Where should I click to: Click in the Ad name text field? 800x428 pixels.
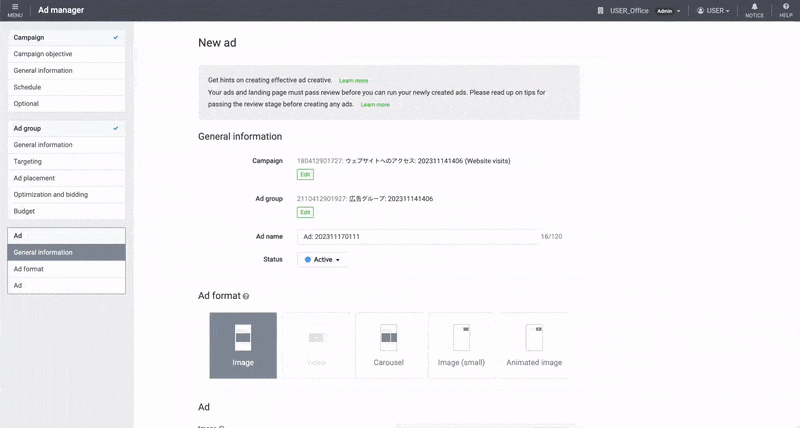click(x=417, y=237)
